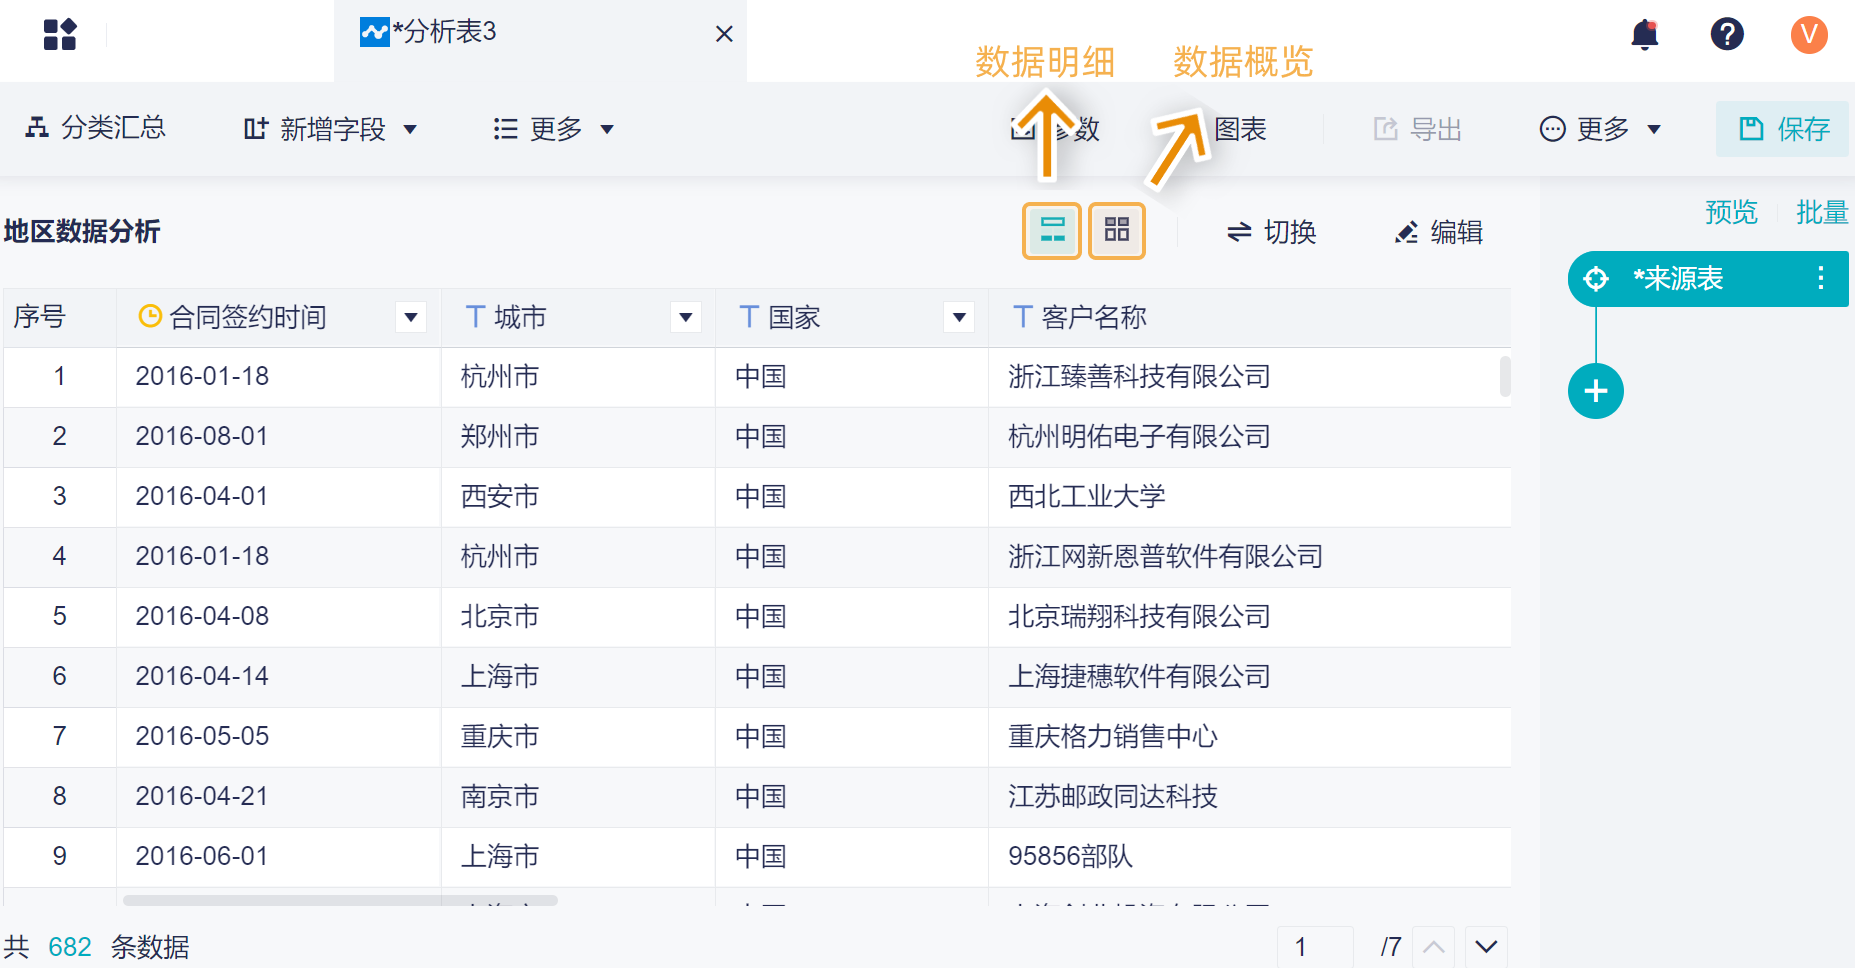Open the app grid home icon

(x=60, y=34)
